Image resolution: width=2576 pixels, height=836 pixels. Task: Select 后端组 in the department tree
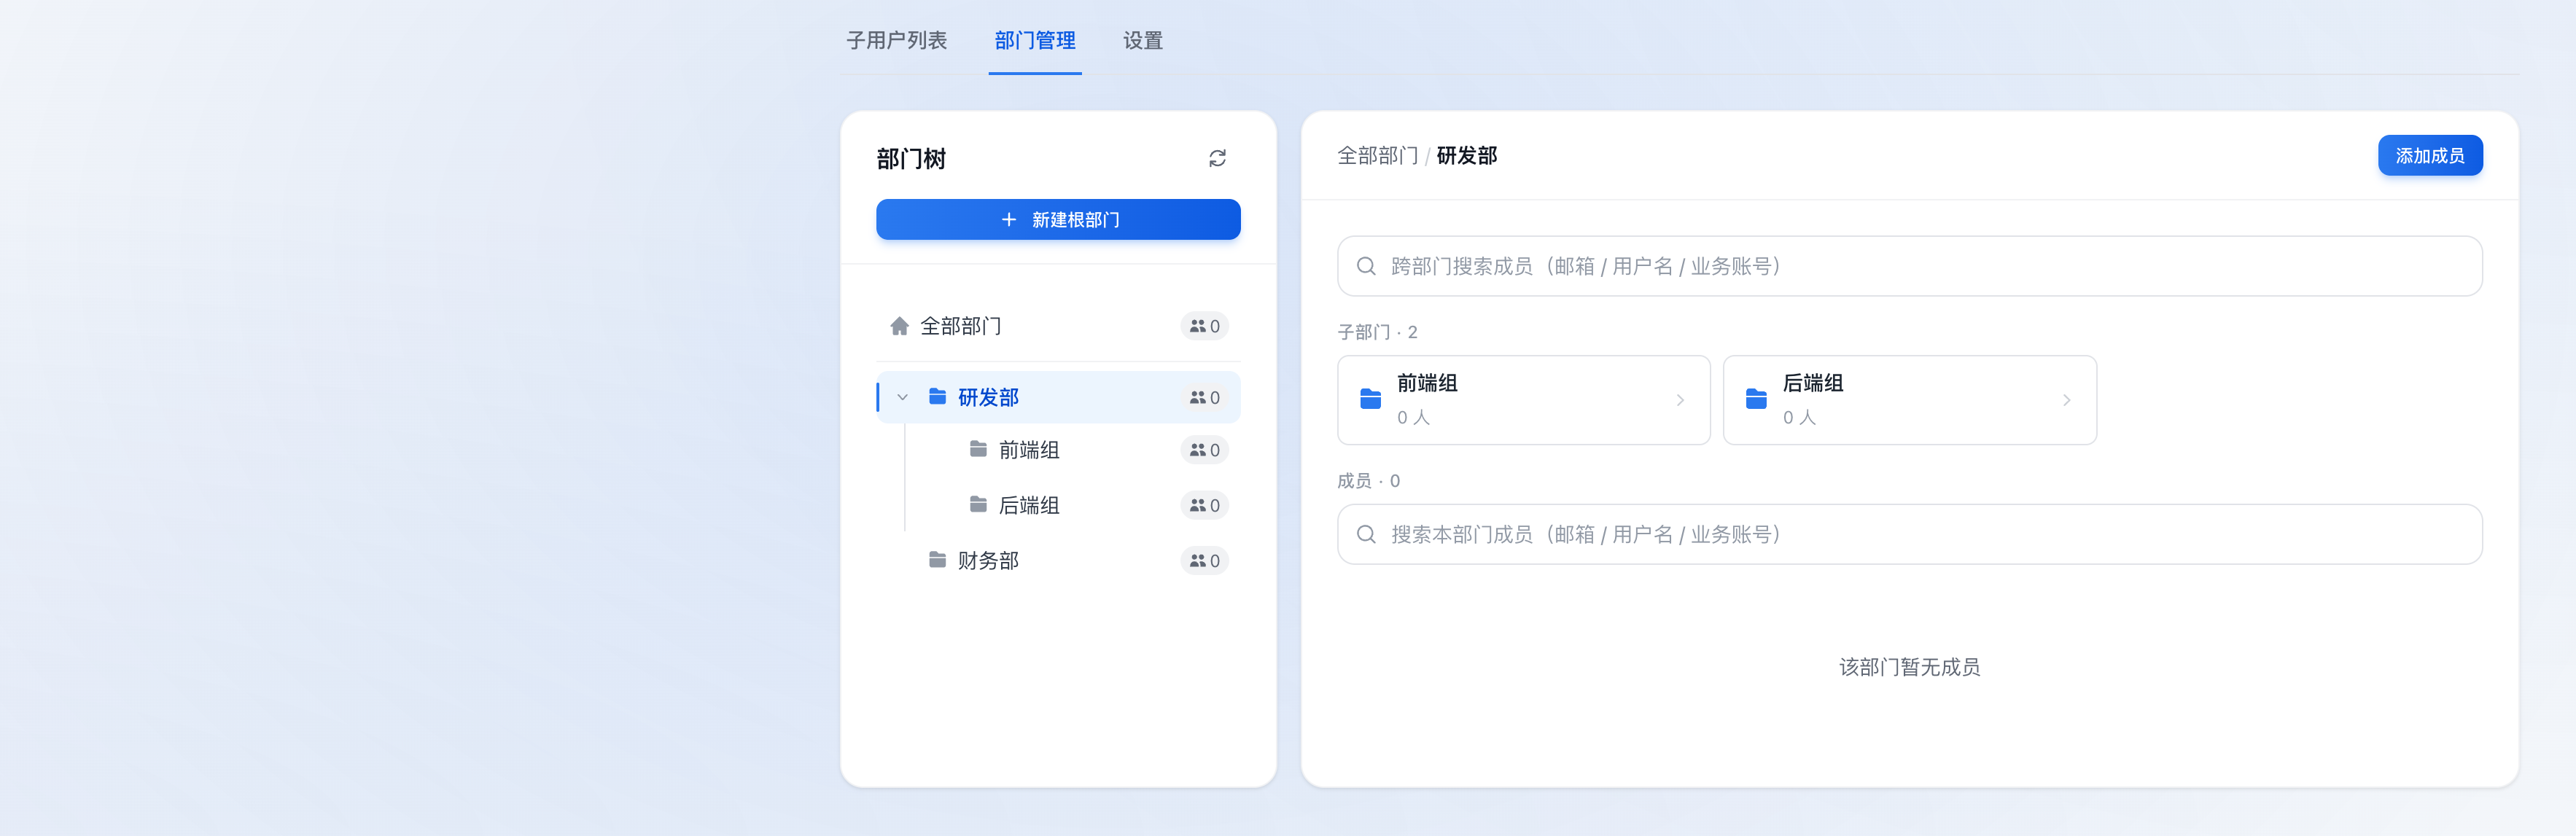click(x=1078, y=505)
